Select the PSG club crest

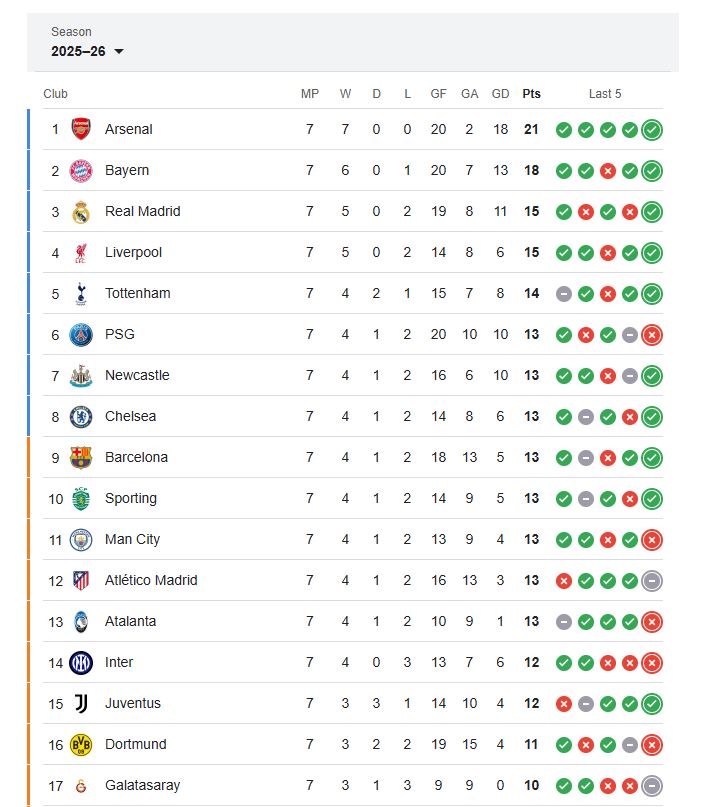point(81,334)
